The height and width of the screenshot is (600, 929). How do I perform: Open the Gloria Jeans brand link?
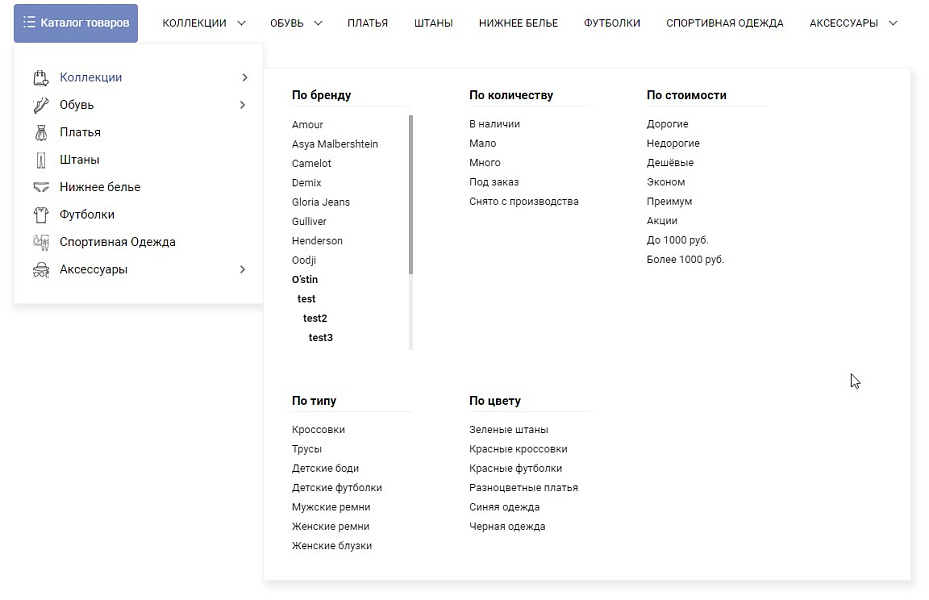(x=321, y=202)
